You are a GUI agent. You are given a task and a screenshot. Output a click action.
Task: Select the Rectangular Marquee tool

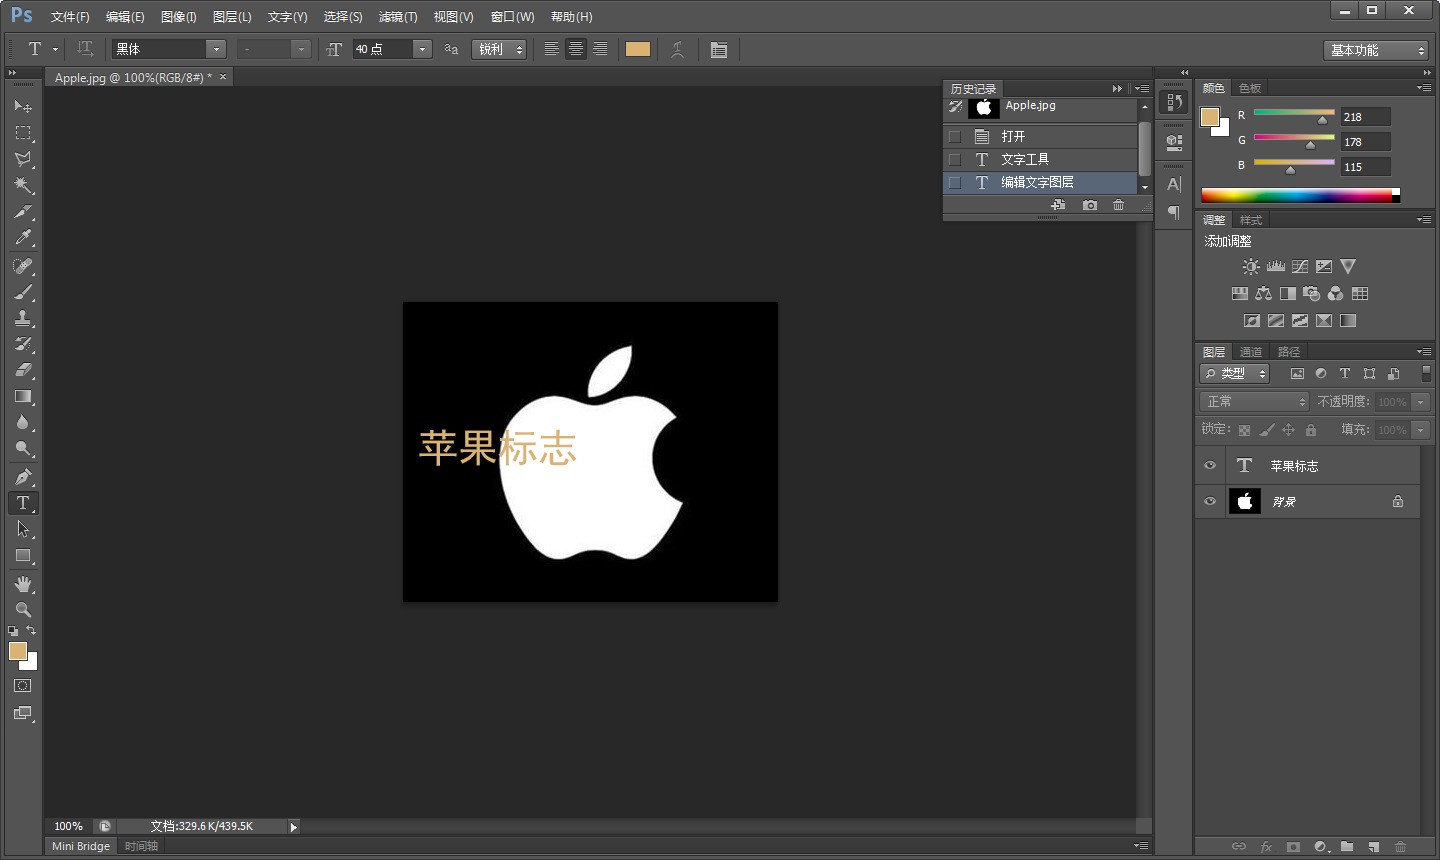click(x=23, y=133)
